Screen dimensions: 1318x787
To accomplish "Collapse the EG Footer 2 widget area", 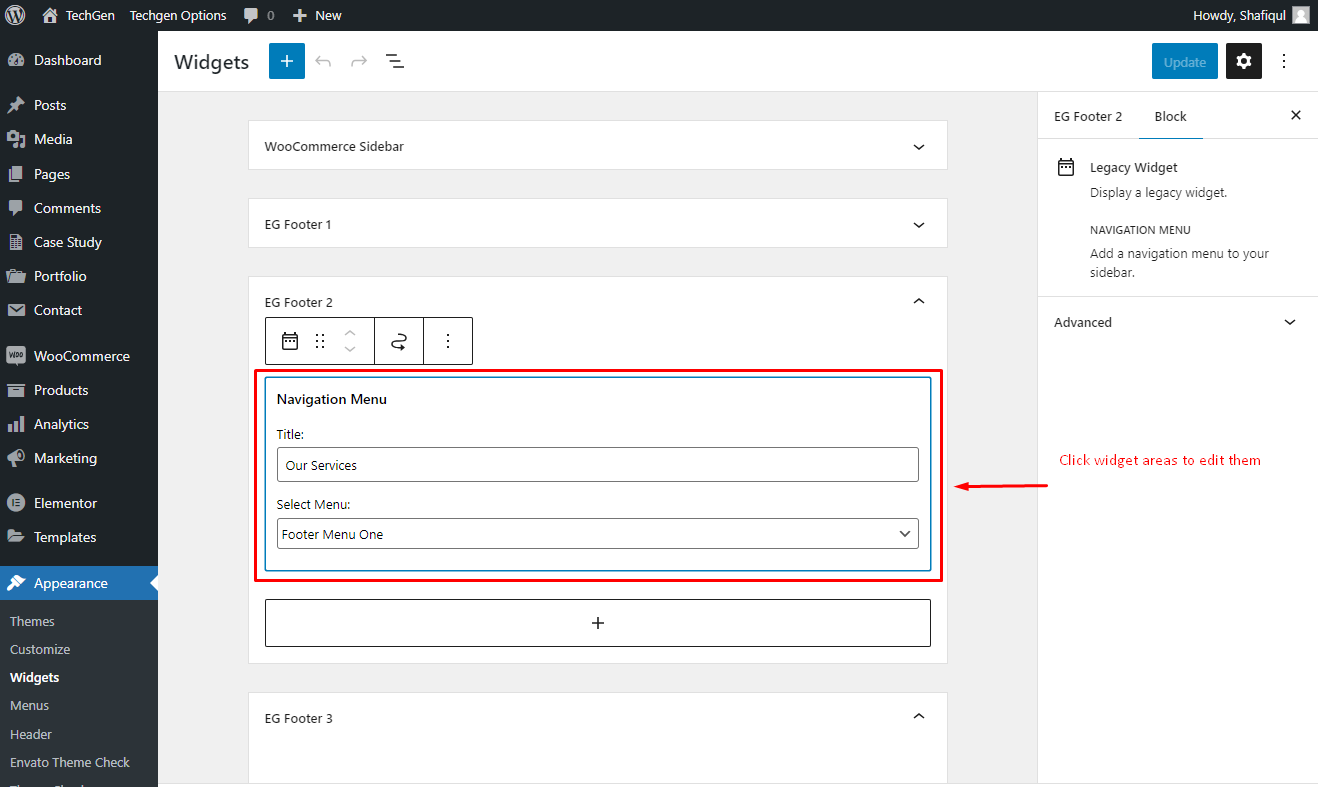I will (x=919, y=301).
